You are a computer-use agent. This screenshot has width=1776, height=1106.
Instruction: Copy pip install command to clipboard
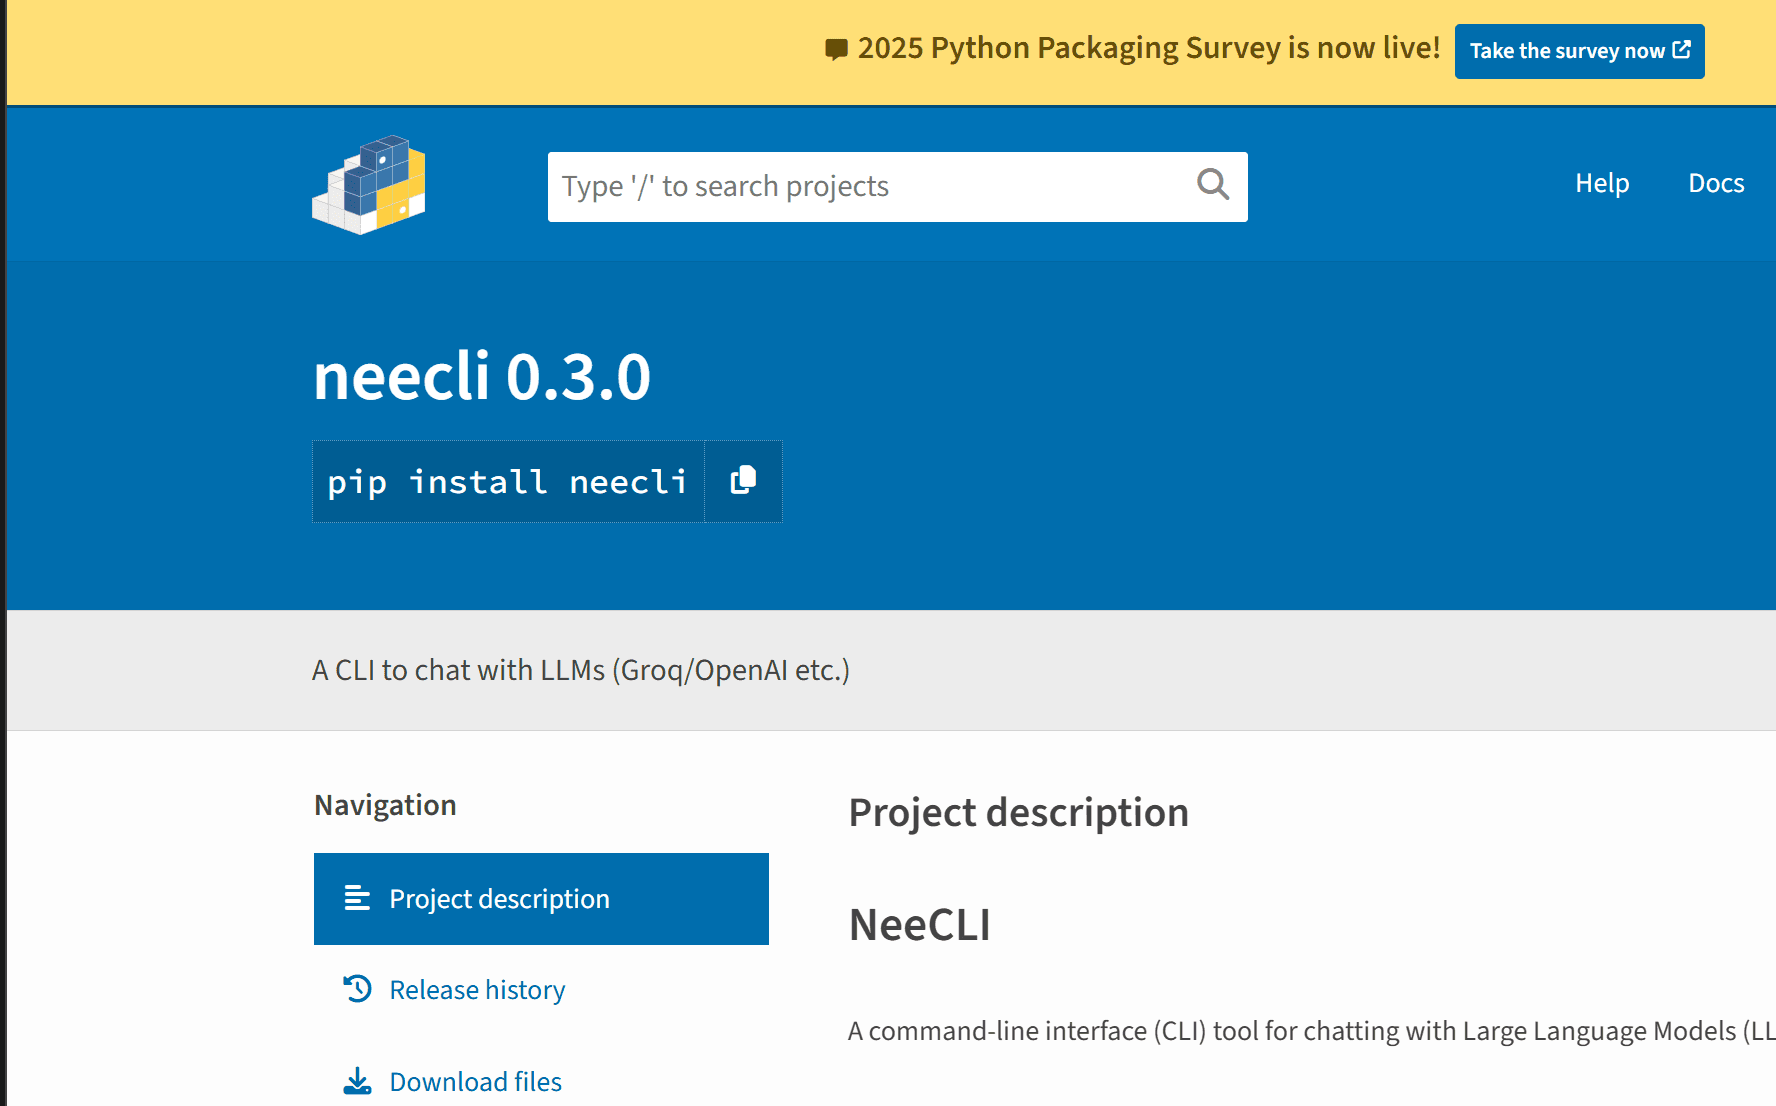pyautogui.click(x=743, y=481)
